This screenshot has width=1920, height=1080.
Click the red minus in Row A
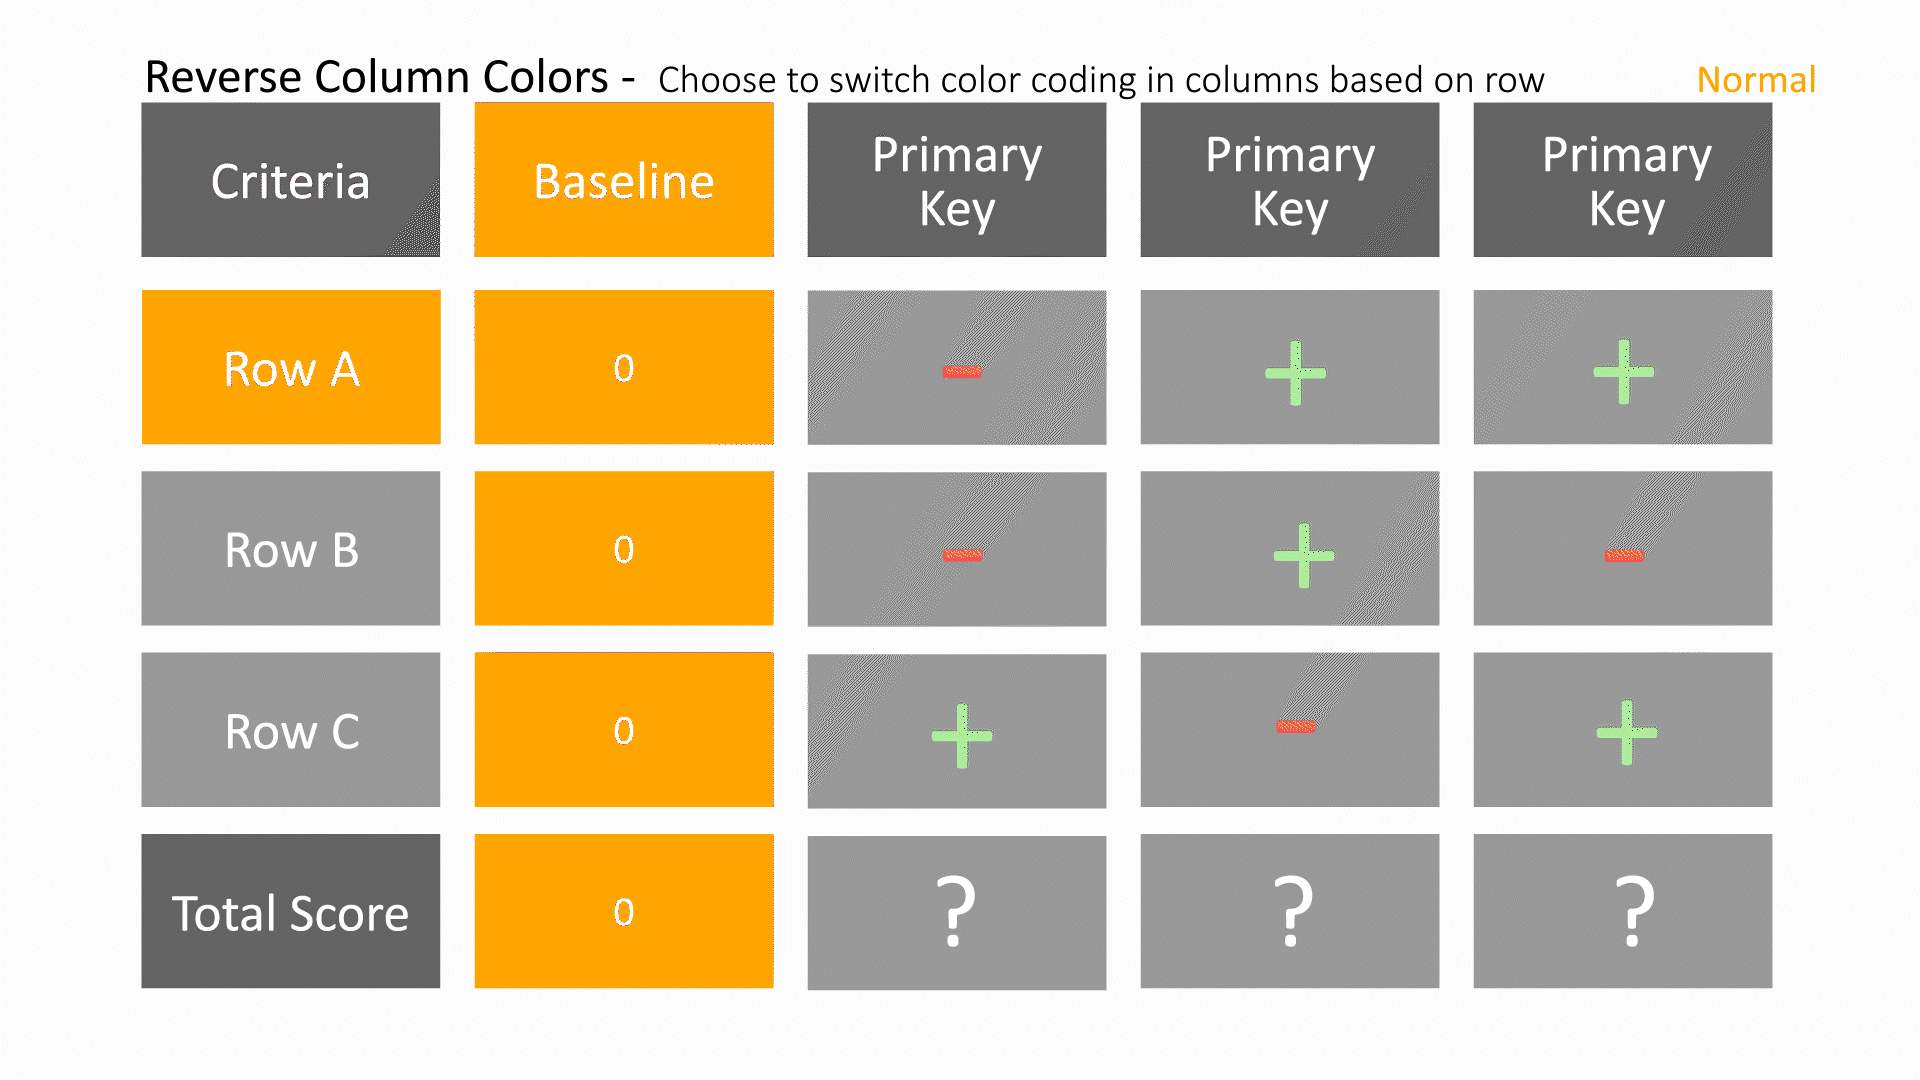[962, 372]
